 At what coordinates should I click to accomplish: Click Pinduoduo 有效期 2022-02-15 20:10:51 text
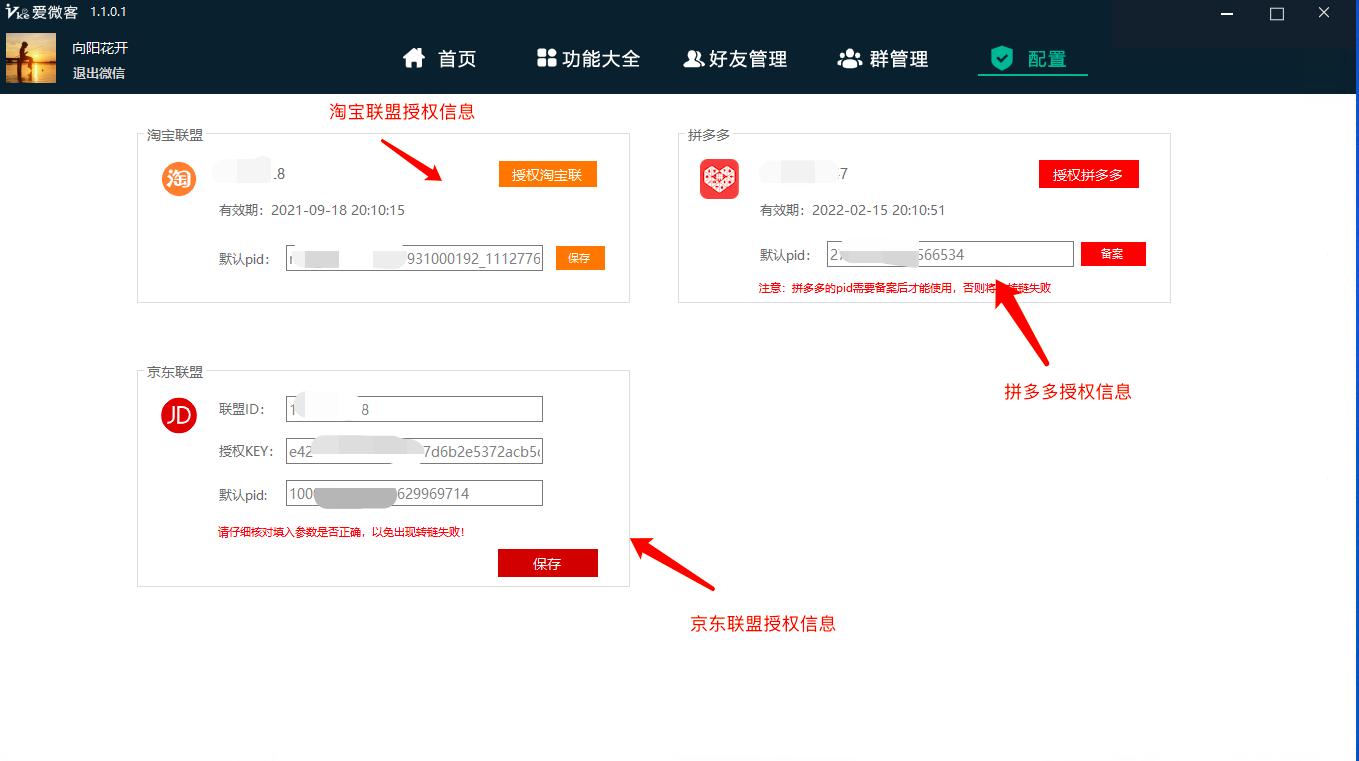click(x=852, y=210)
